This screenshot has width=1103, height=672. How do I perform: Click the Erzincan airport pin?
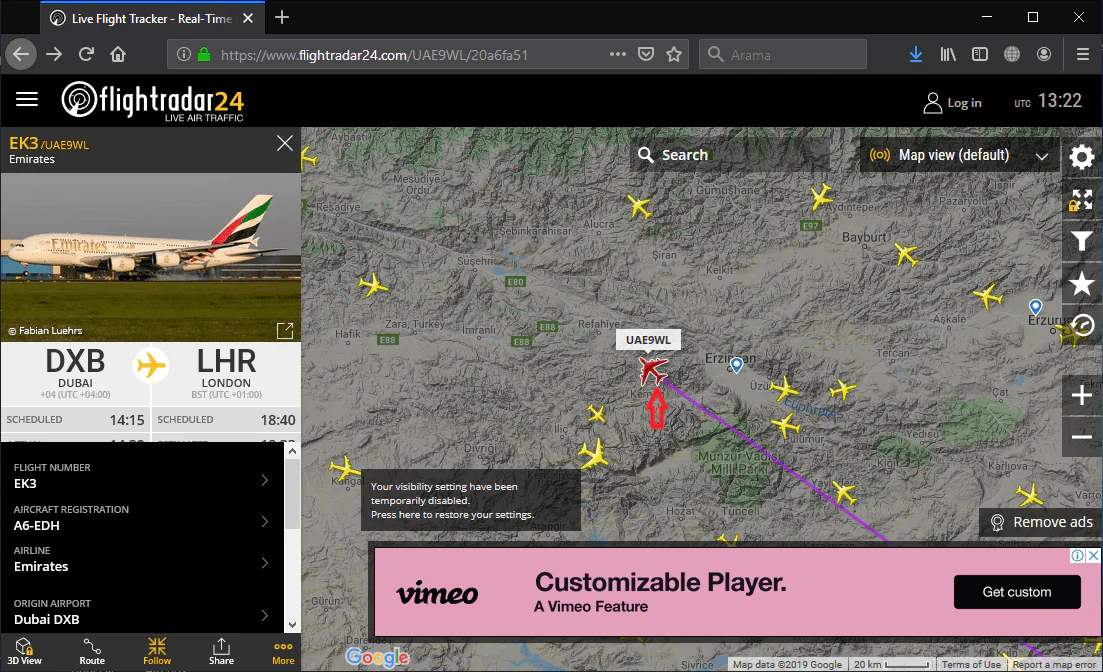(x=737, y=365)
